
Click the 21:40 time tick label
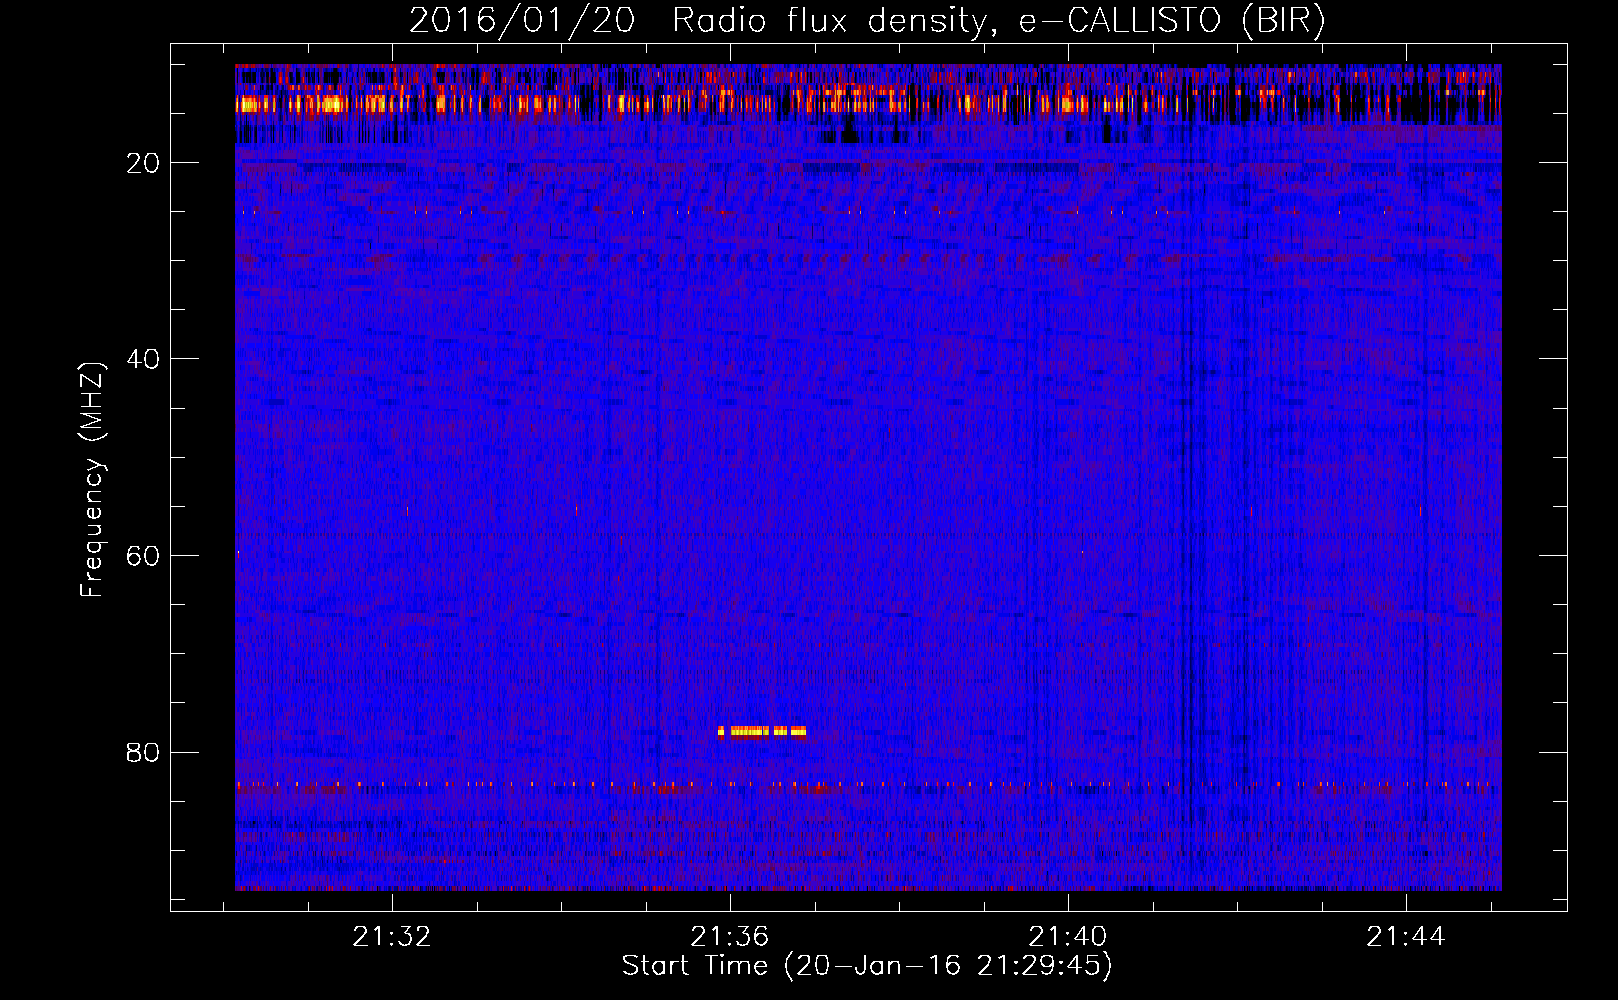coord(1068,936)
